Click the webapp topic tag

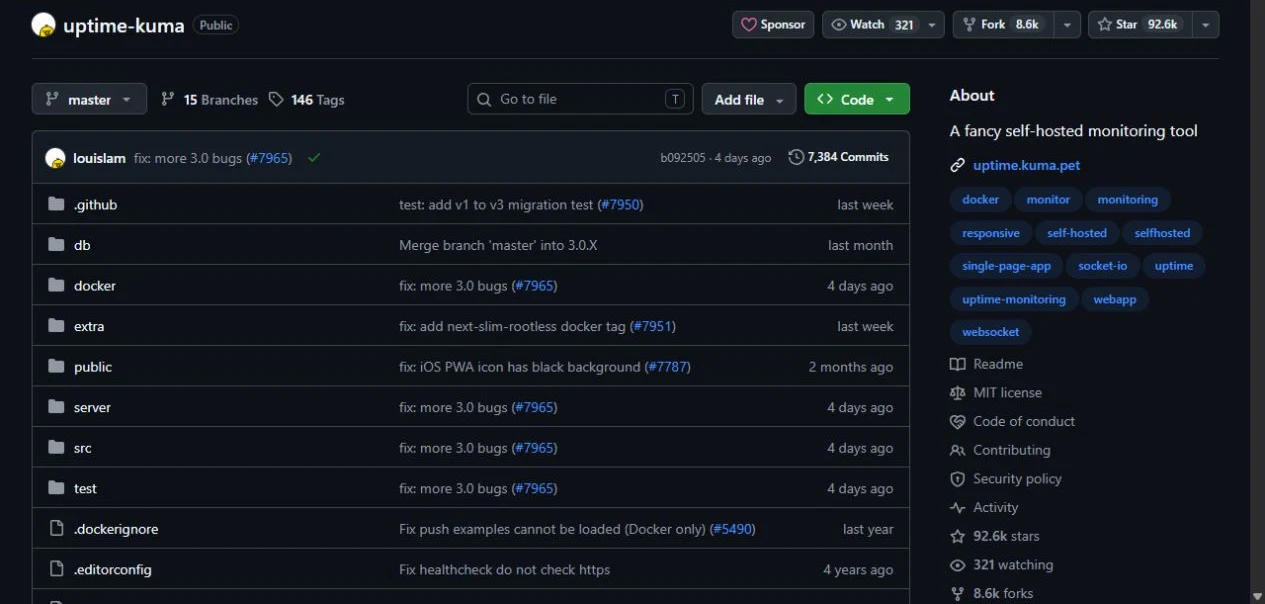click(1115, 299)
